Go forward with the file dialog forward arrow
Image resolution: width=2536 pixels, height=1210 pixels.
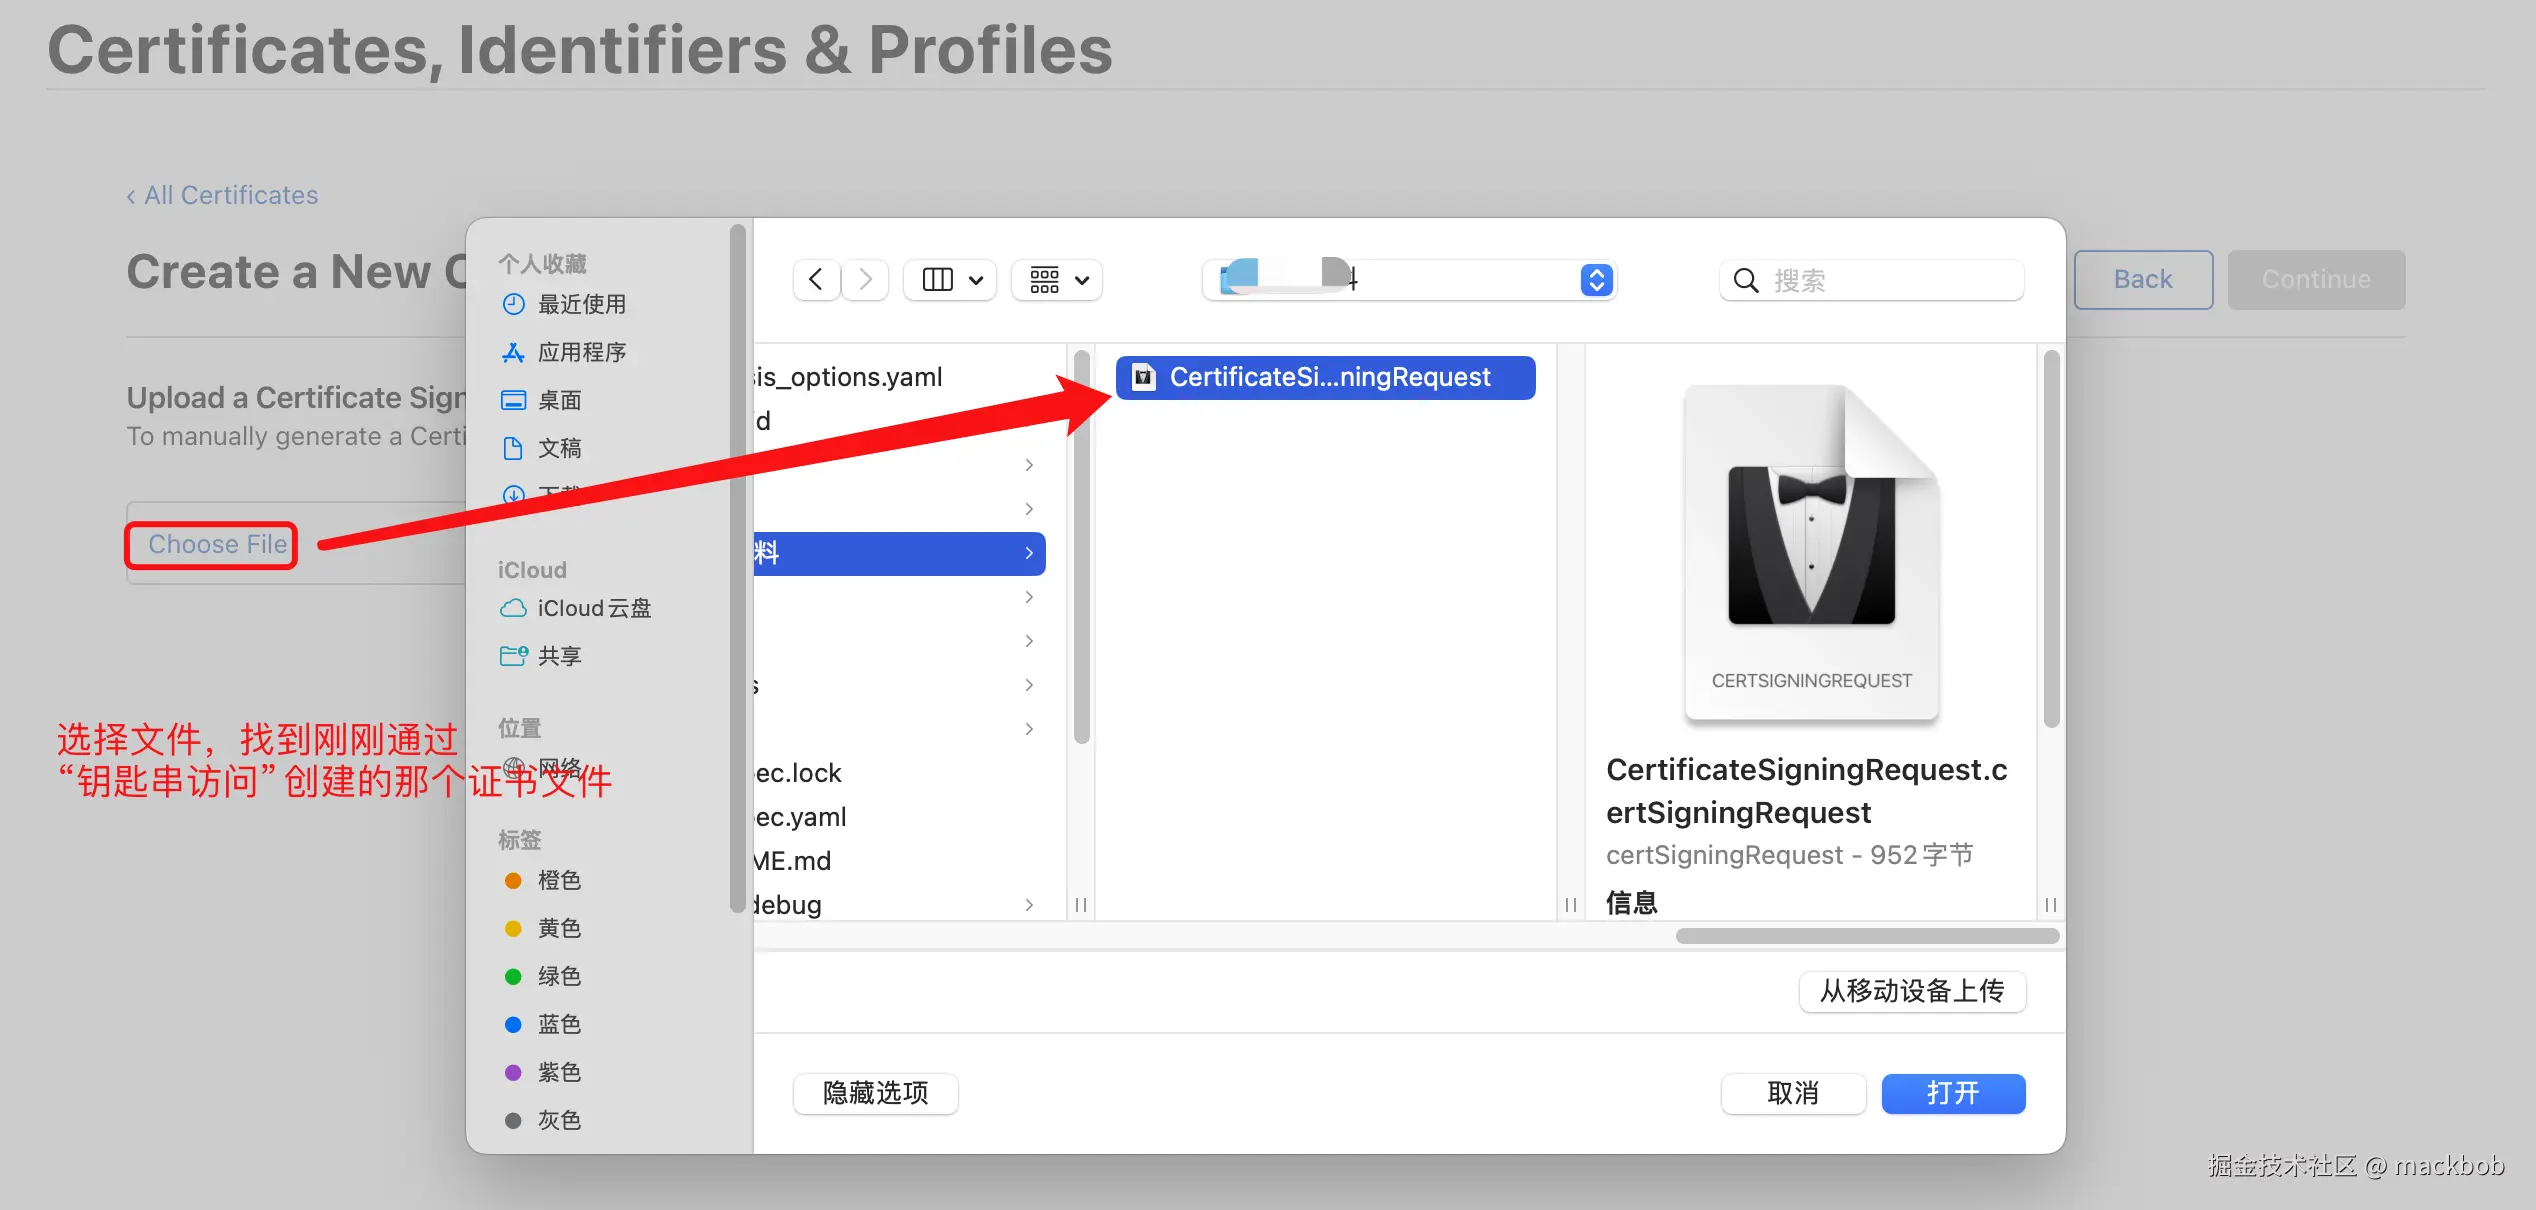click(x=865, y=280)
